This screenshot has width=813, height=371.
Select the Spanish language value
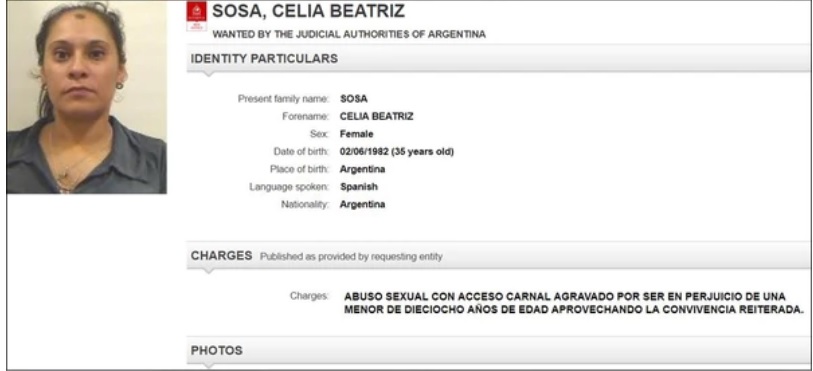pos(359,187)
